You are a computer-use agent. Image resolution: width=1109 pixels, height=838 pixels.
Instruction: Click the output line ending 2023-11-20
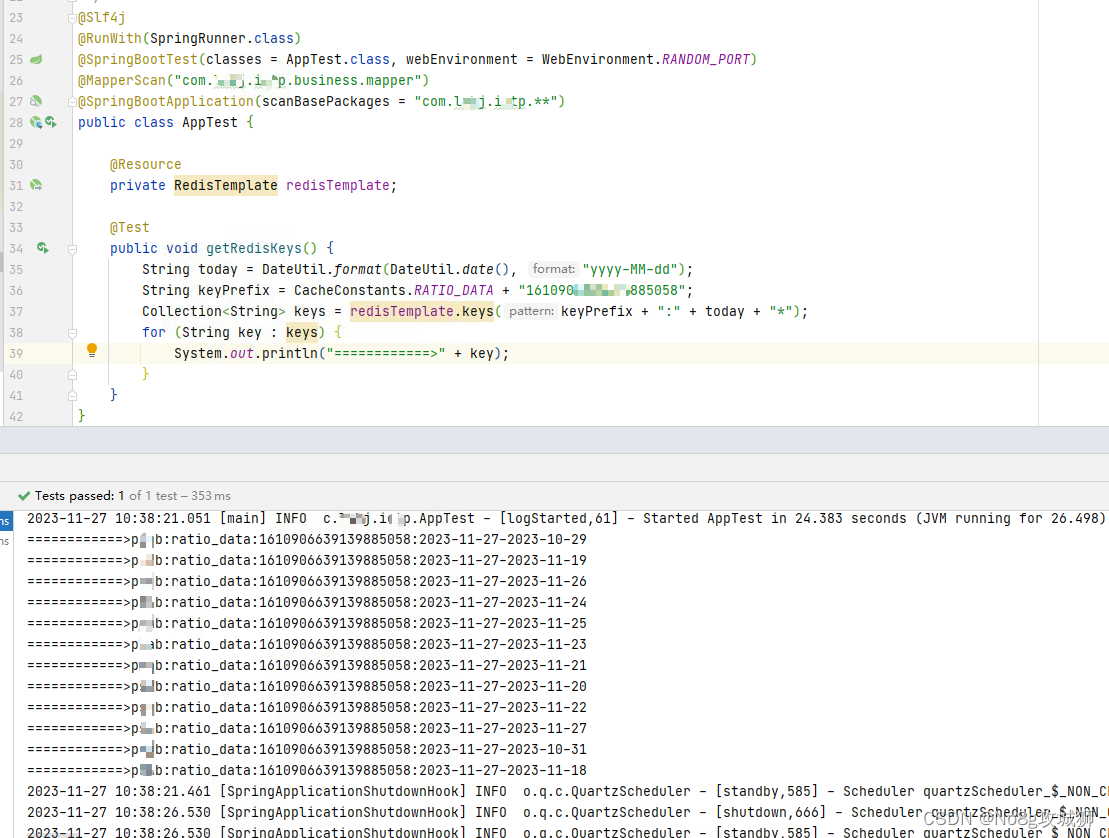coord(307,686)
